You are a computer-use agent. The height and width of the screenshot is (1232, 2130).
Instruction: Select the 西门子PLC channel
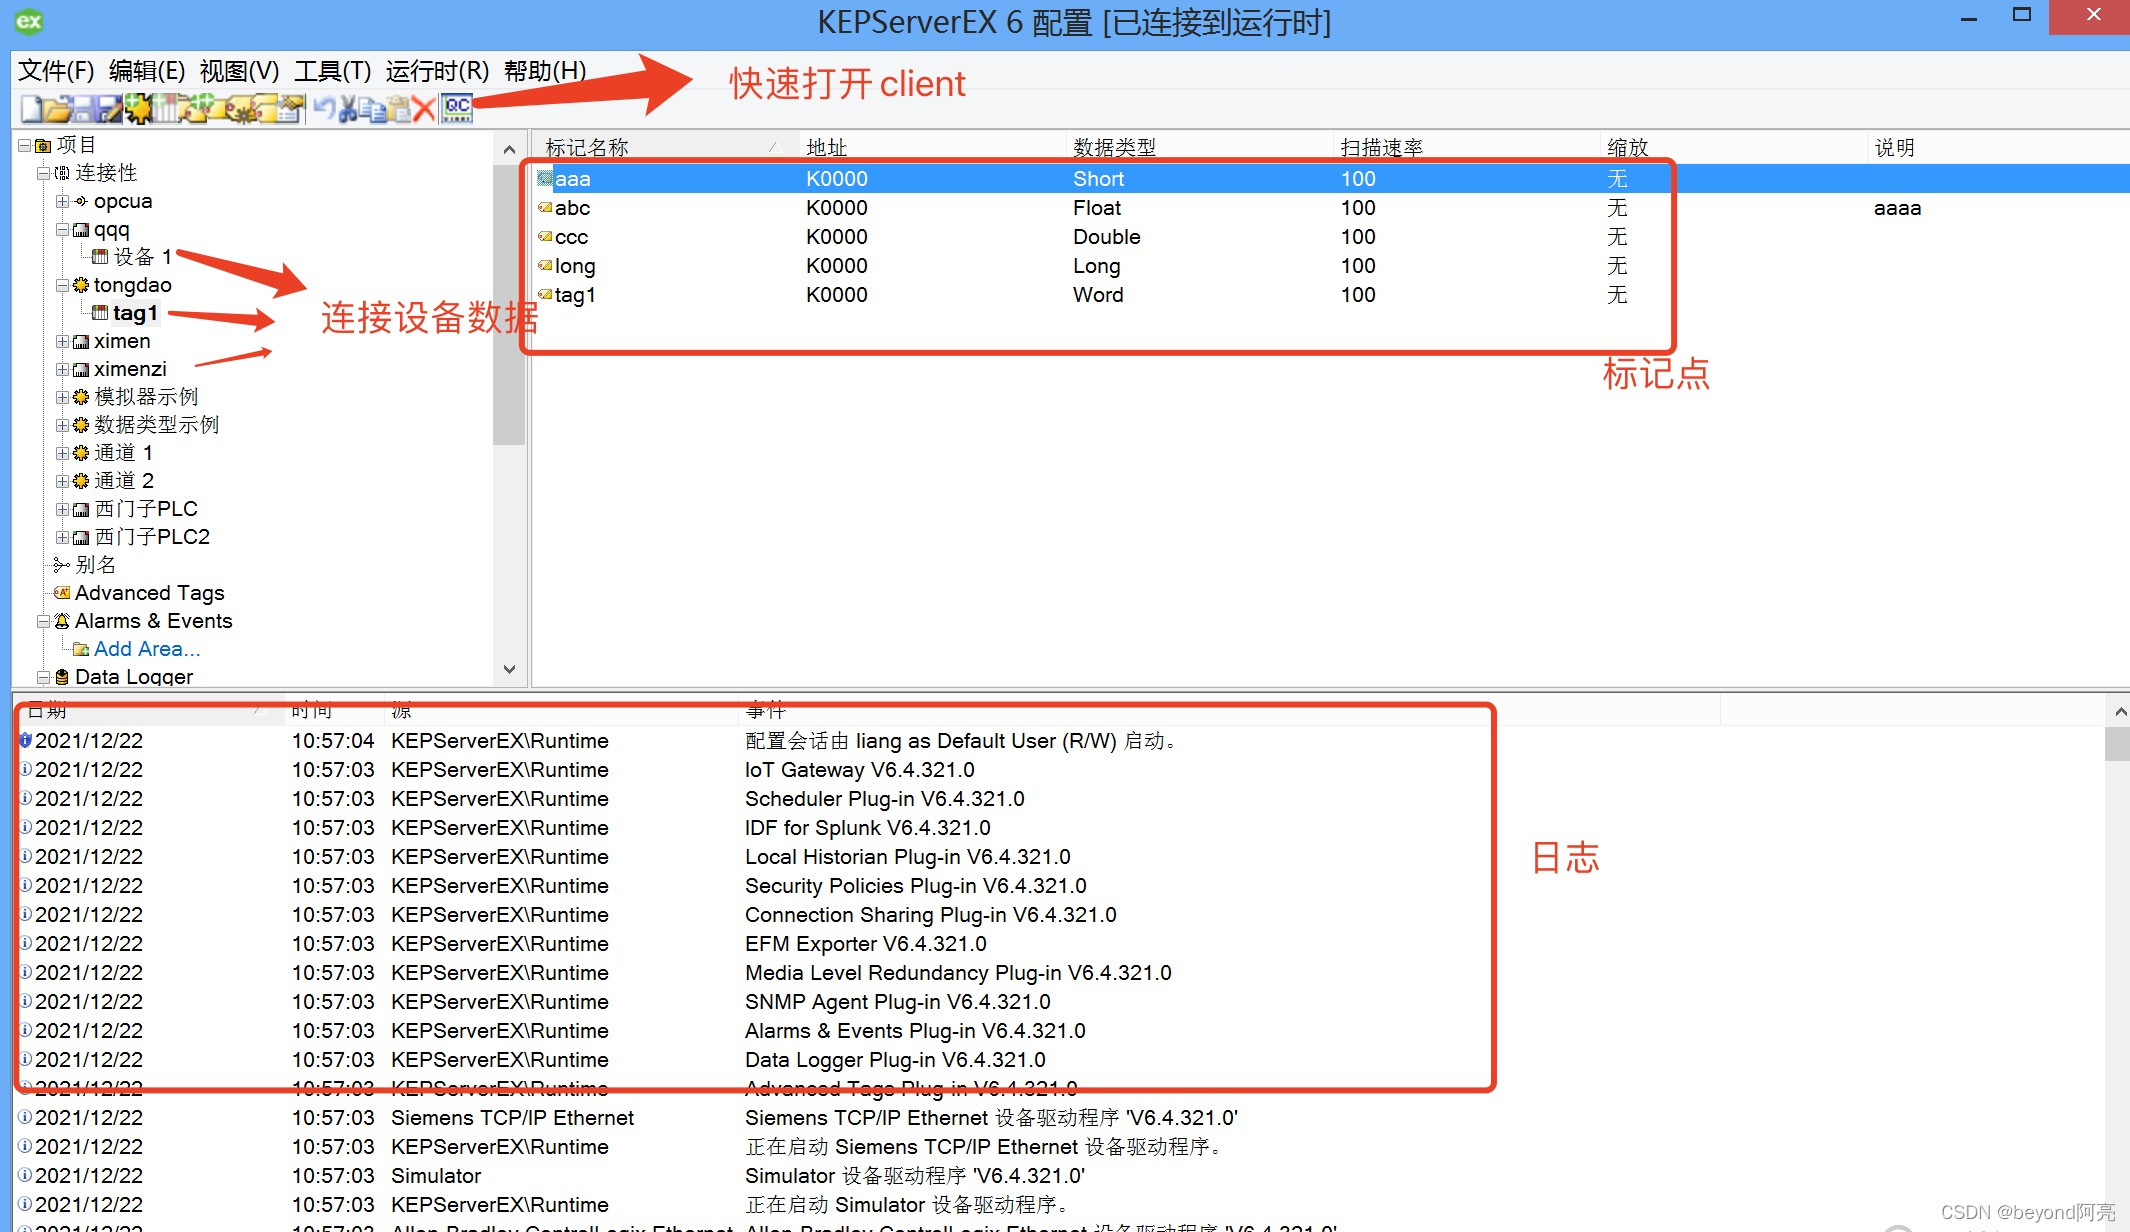pyautogui.click(x=146, y=509)
